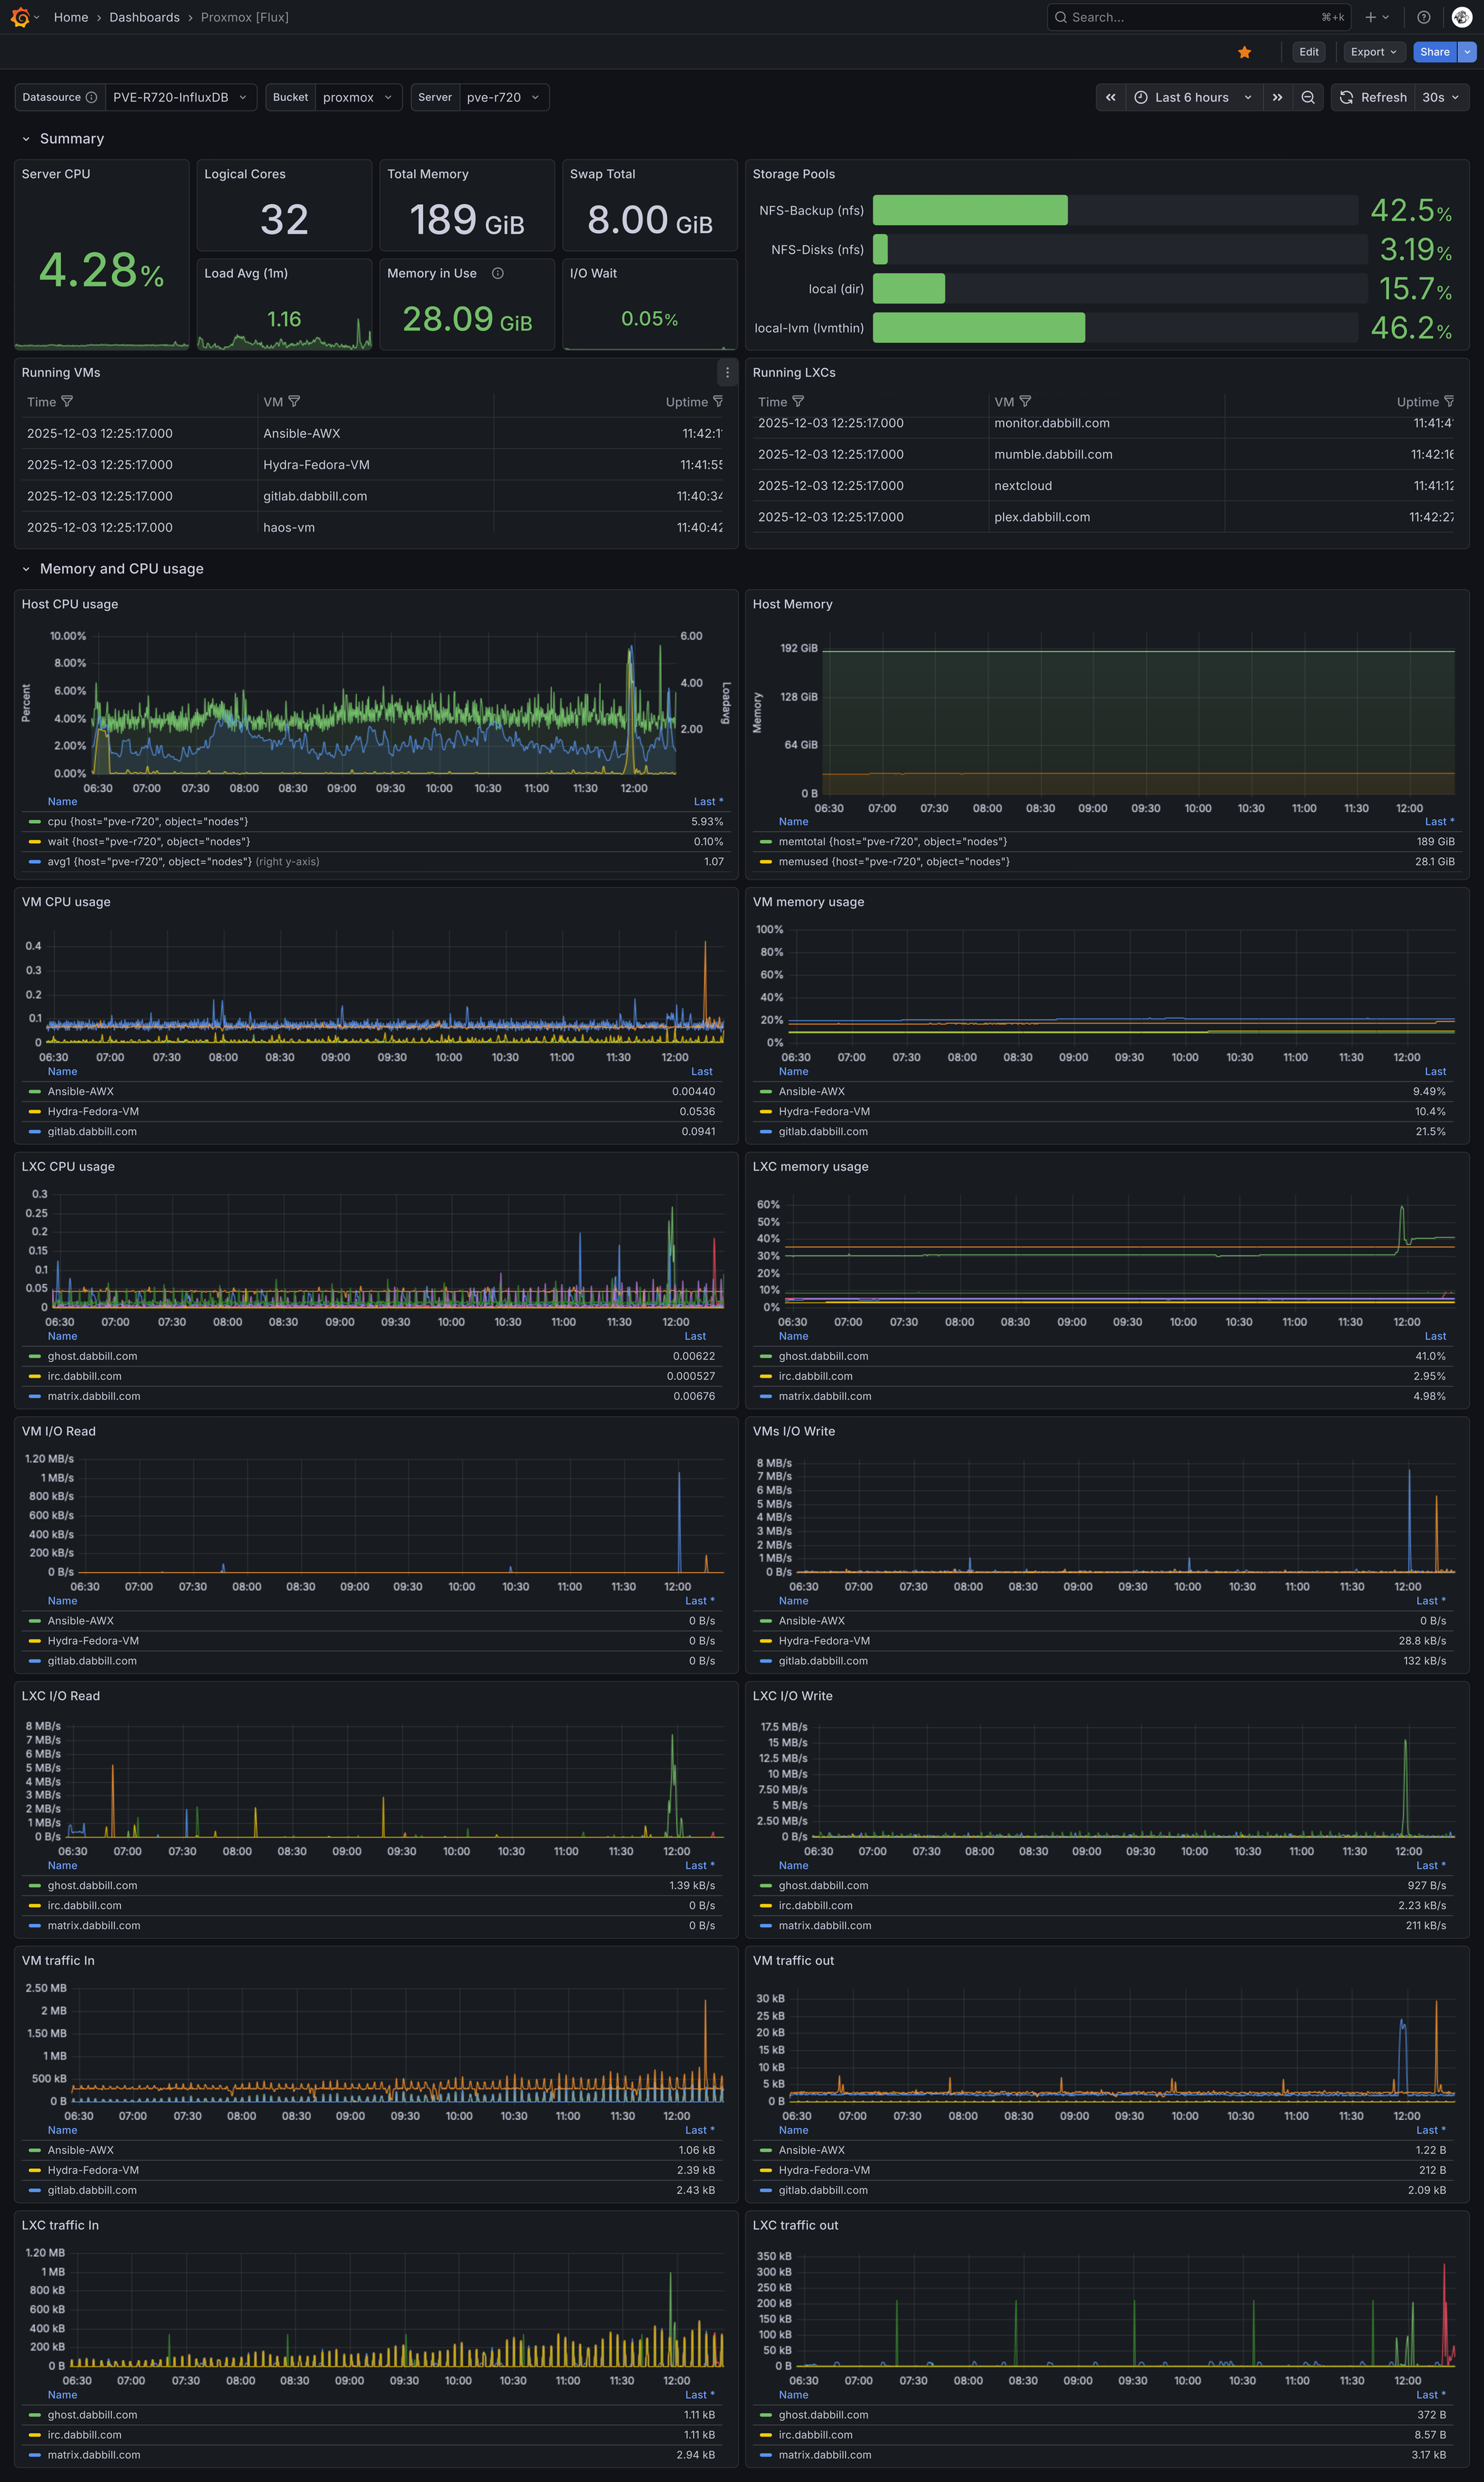
Task: Click the Edit button
Action: coord(1308,52)
